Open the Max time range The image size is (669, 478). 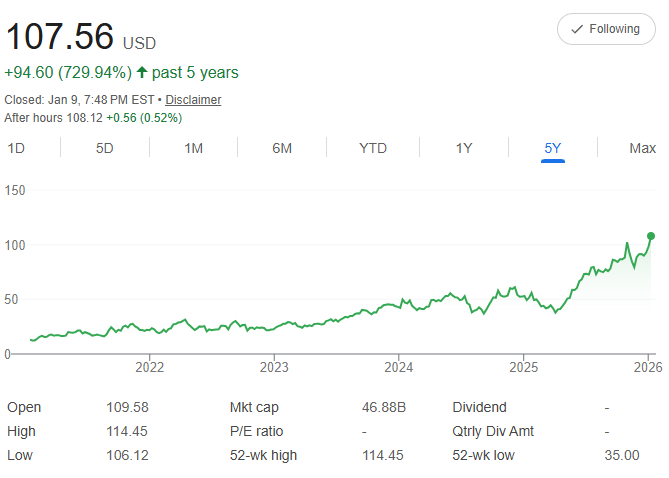tap(642, 148)
